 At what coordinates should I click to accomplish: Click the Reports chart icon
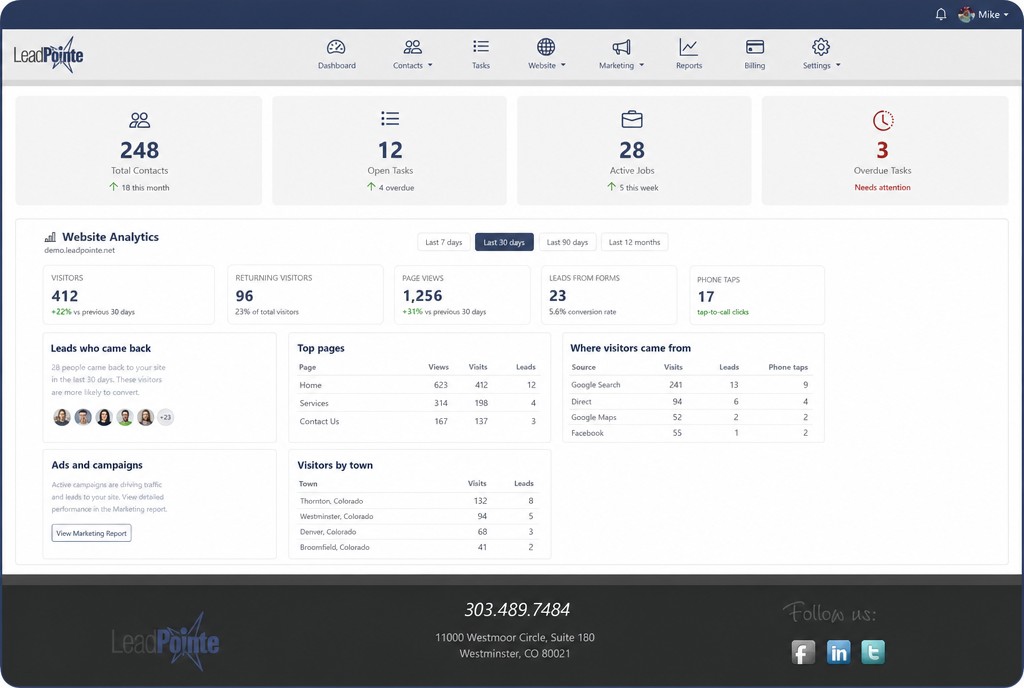point(688,47)
